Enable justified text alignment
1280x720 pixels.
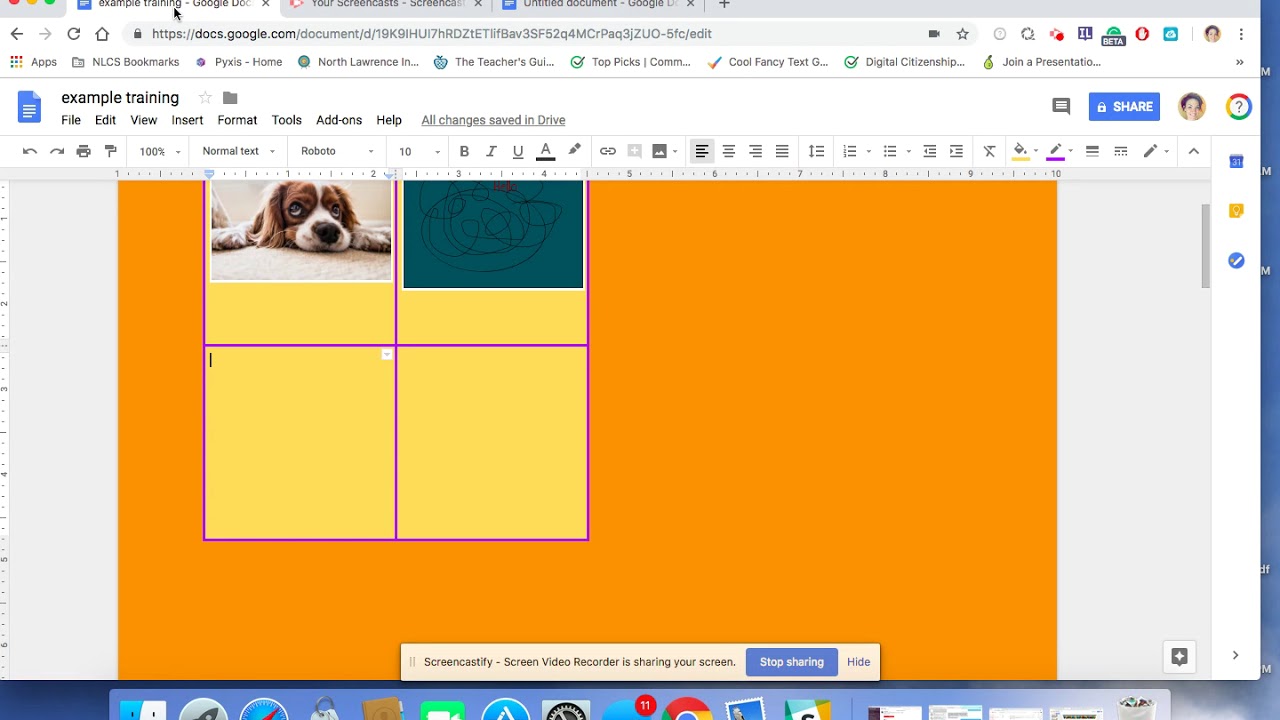(782, 151)
